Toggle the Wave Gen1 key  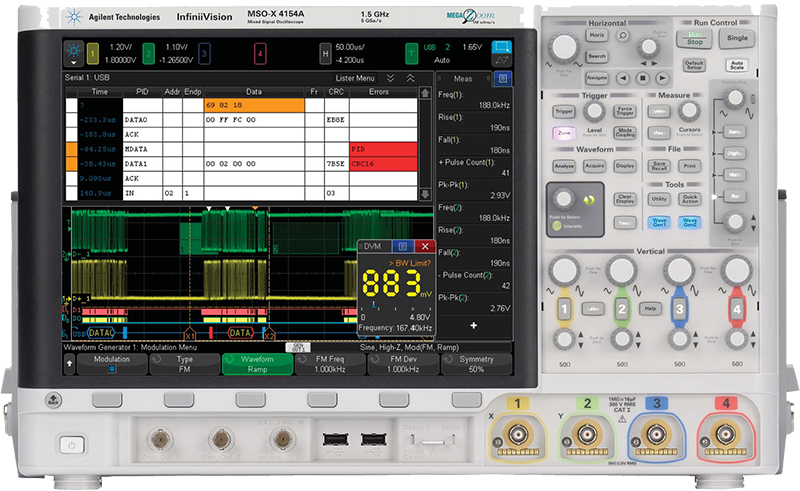(659, 222)
